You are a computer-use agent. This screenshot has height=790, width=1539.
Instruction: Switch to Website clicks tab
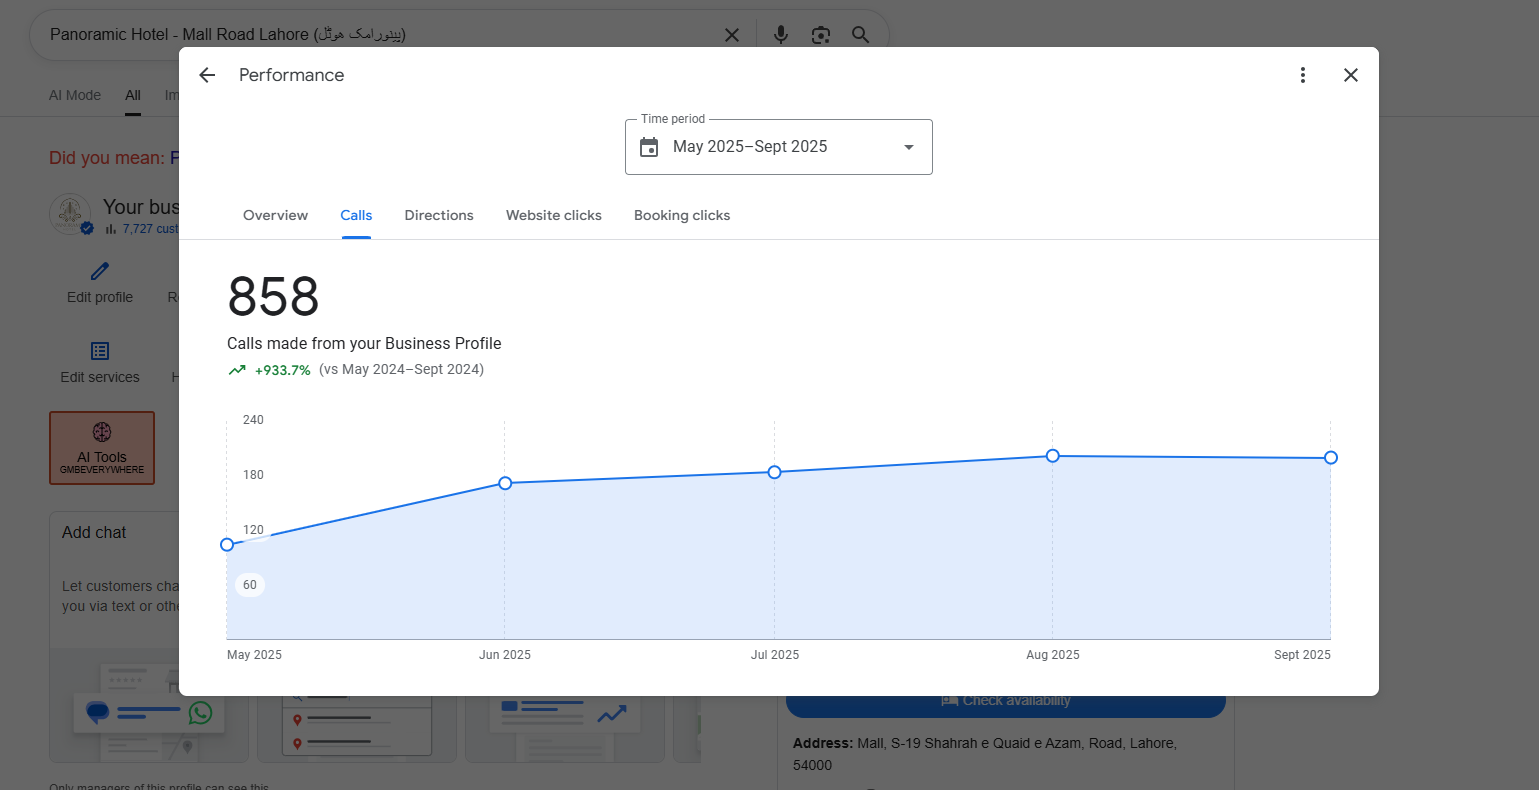pos(554,215)
